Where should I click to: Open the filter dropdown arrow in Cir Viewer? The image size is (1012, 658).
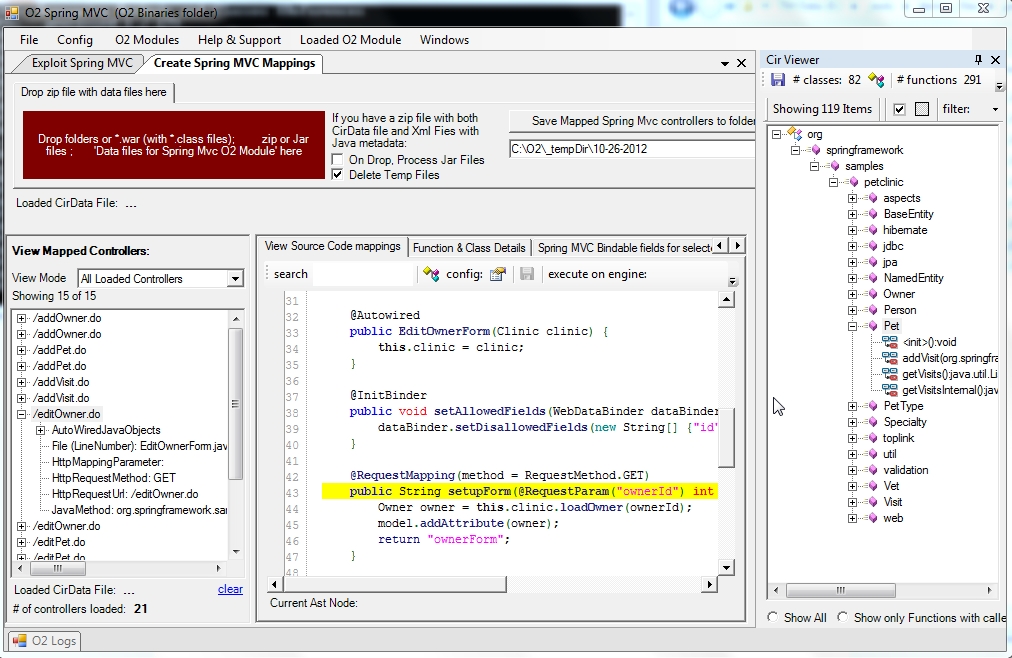click(995, 109)
